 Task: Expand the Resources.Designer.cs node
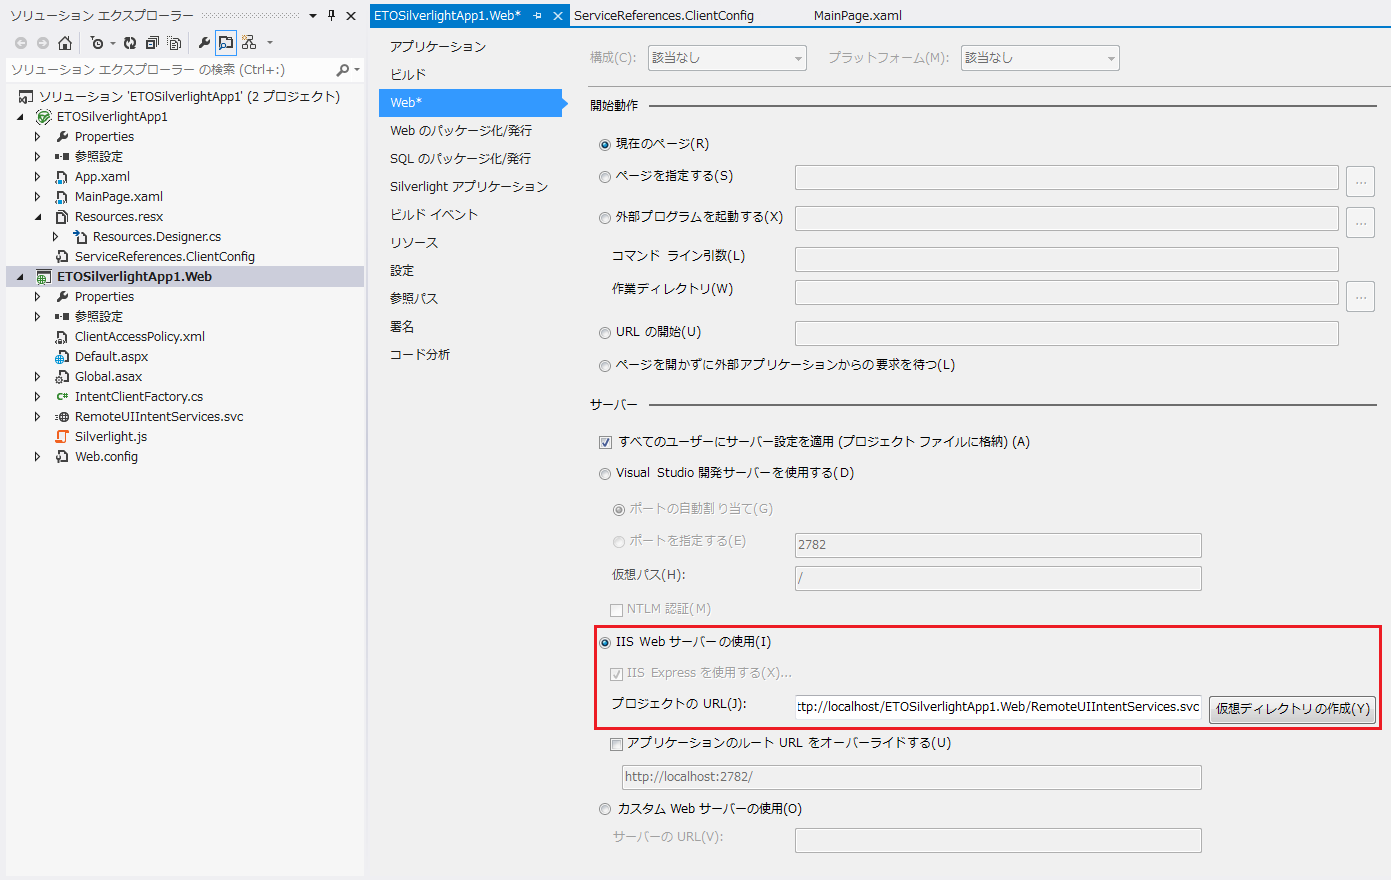56,237
